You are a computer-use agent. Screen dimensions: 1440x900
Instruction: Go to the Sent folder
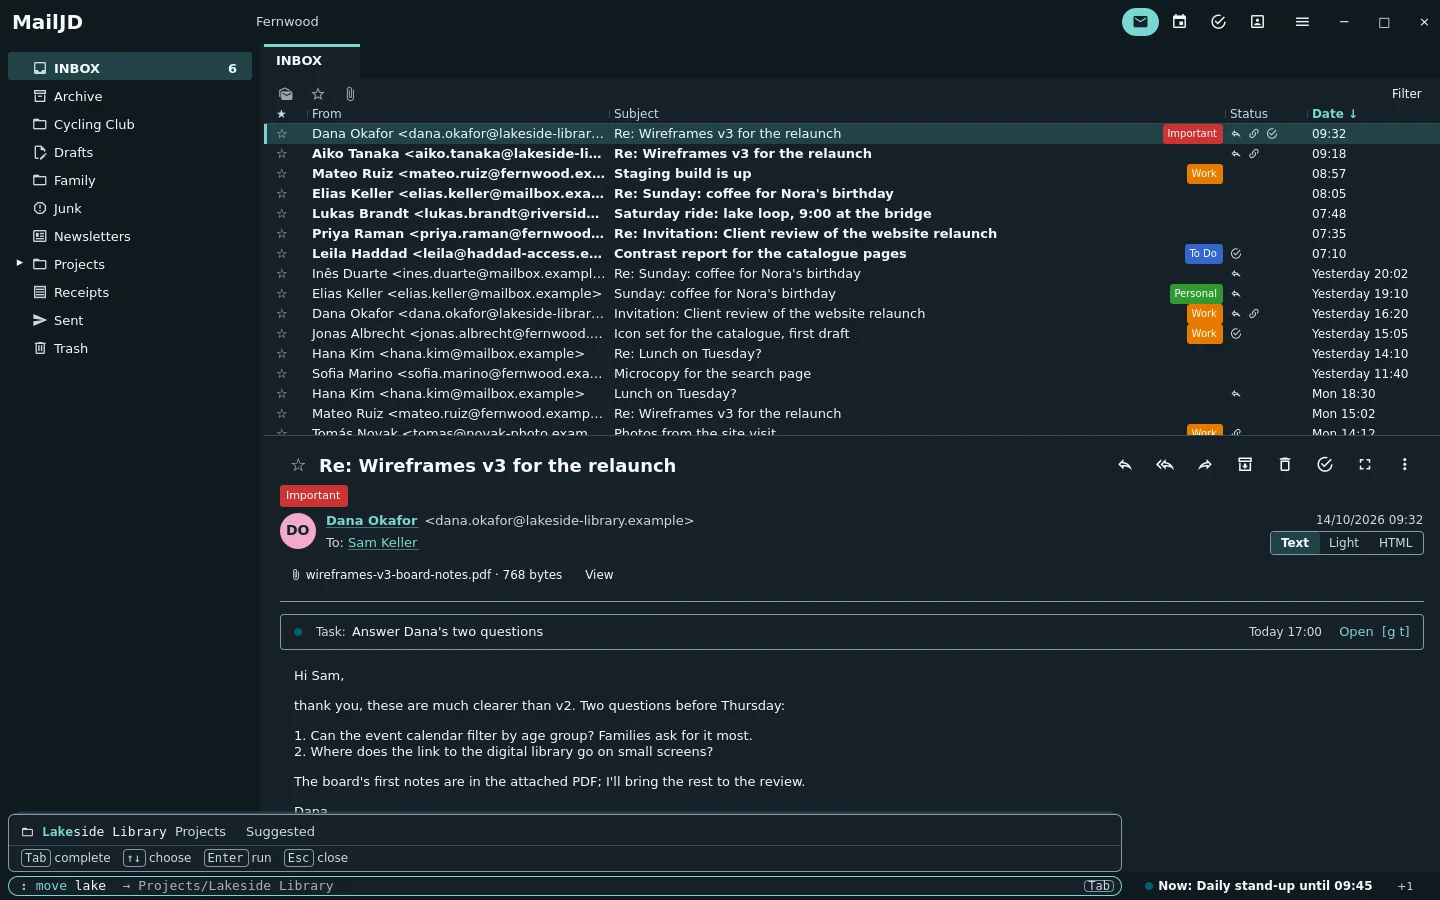click(x=130, y=320)
